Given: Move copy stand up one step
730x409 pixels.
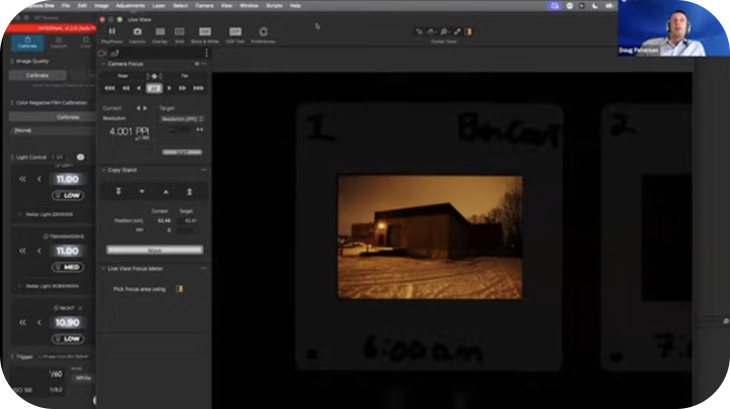Looking at the screenshot, I should [166, 191].
